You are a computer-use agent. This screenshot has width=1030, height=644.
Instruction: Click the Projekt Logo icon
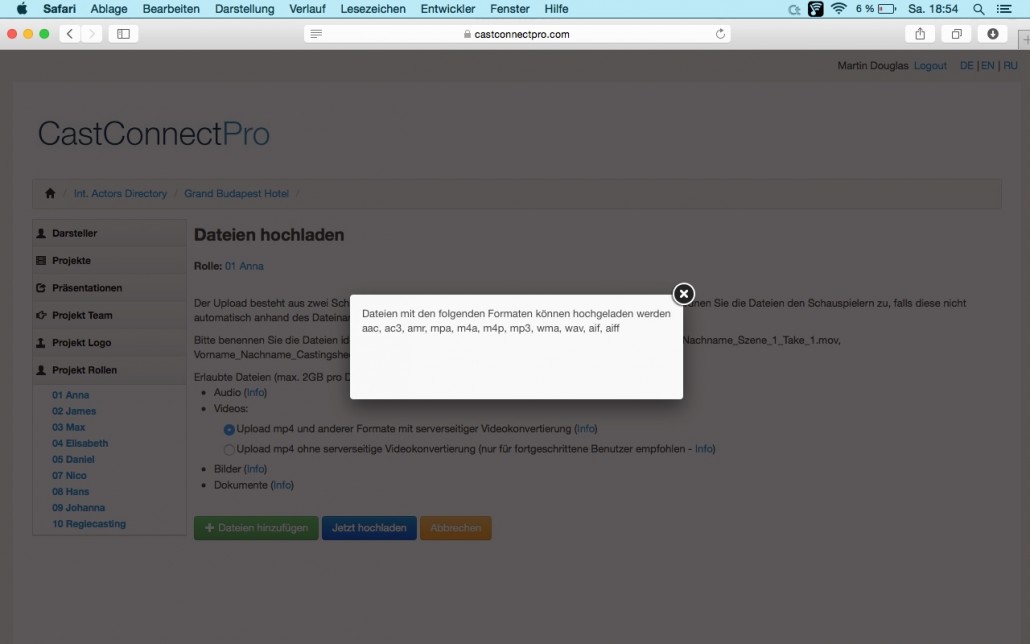coord(41,342)
